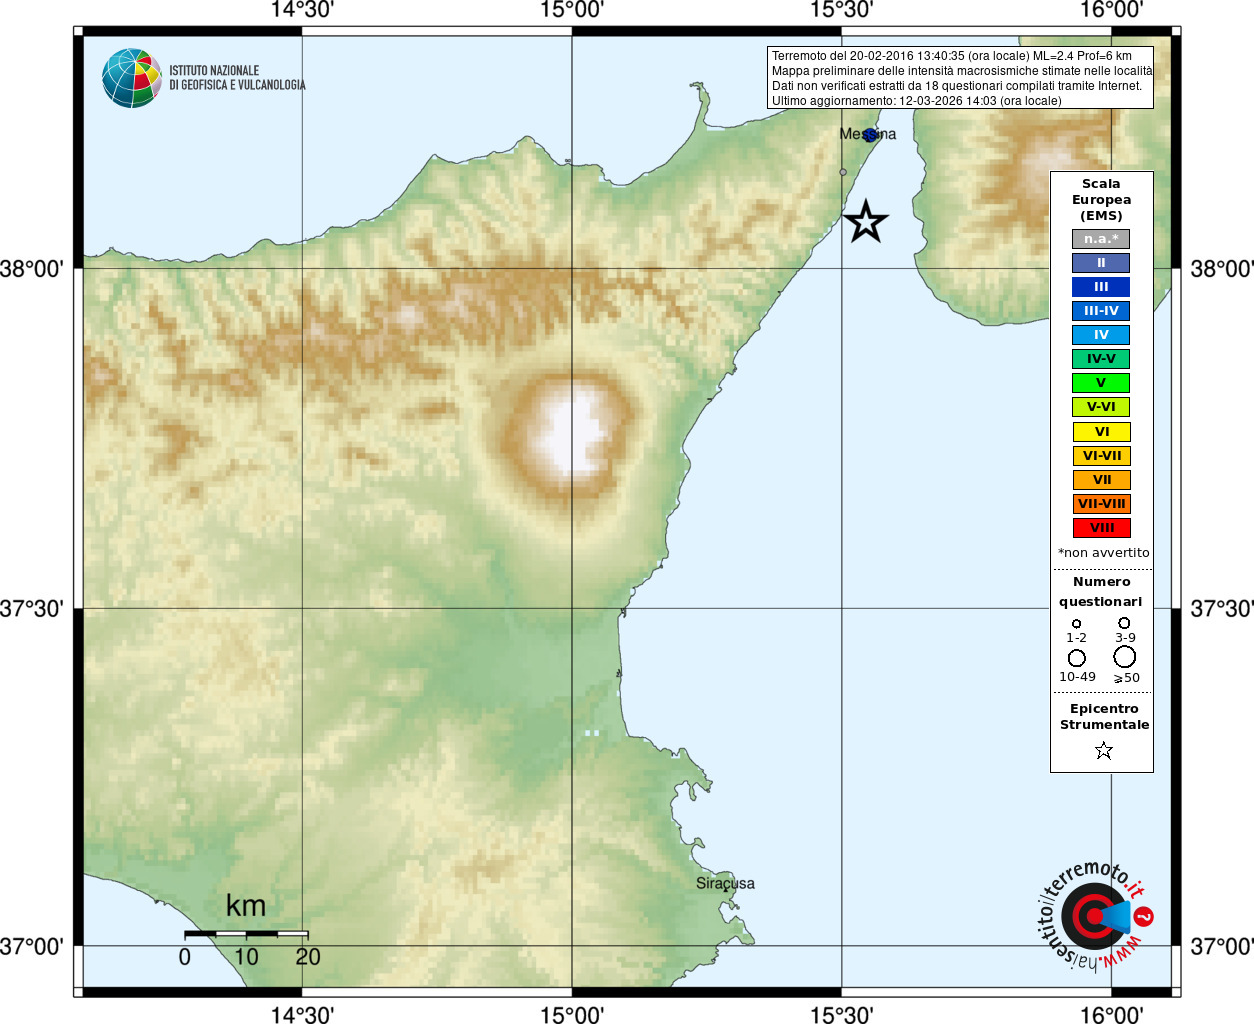The width and height of the screenshot is (1254, 1024).
Task: Click the Siracusa city label
Action: pos(725,884)
